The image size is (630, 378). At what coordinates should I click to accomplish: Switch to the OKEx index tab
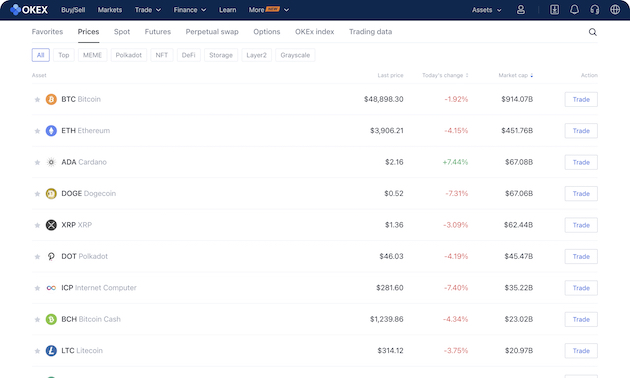pyautogui.click(x=314, y=32)
